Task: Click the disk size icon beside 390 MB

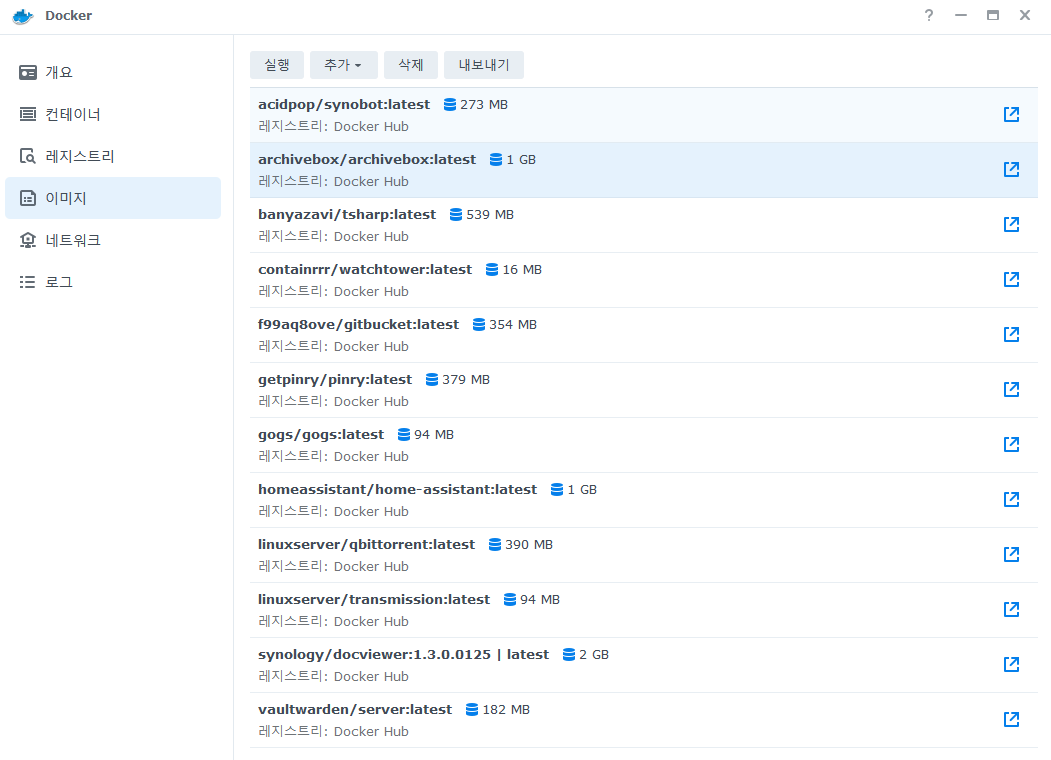Action: tap(495, 544)
